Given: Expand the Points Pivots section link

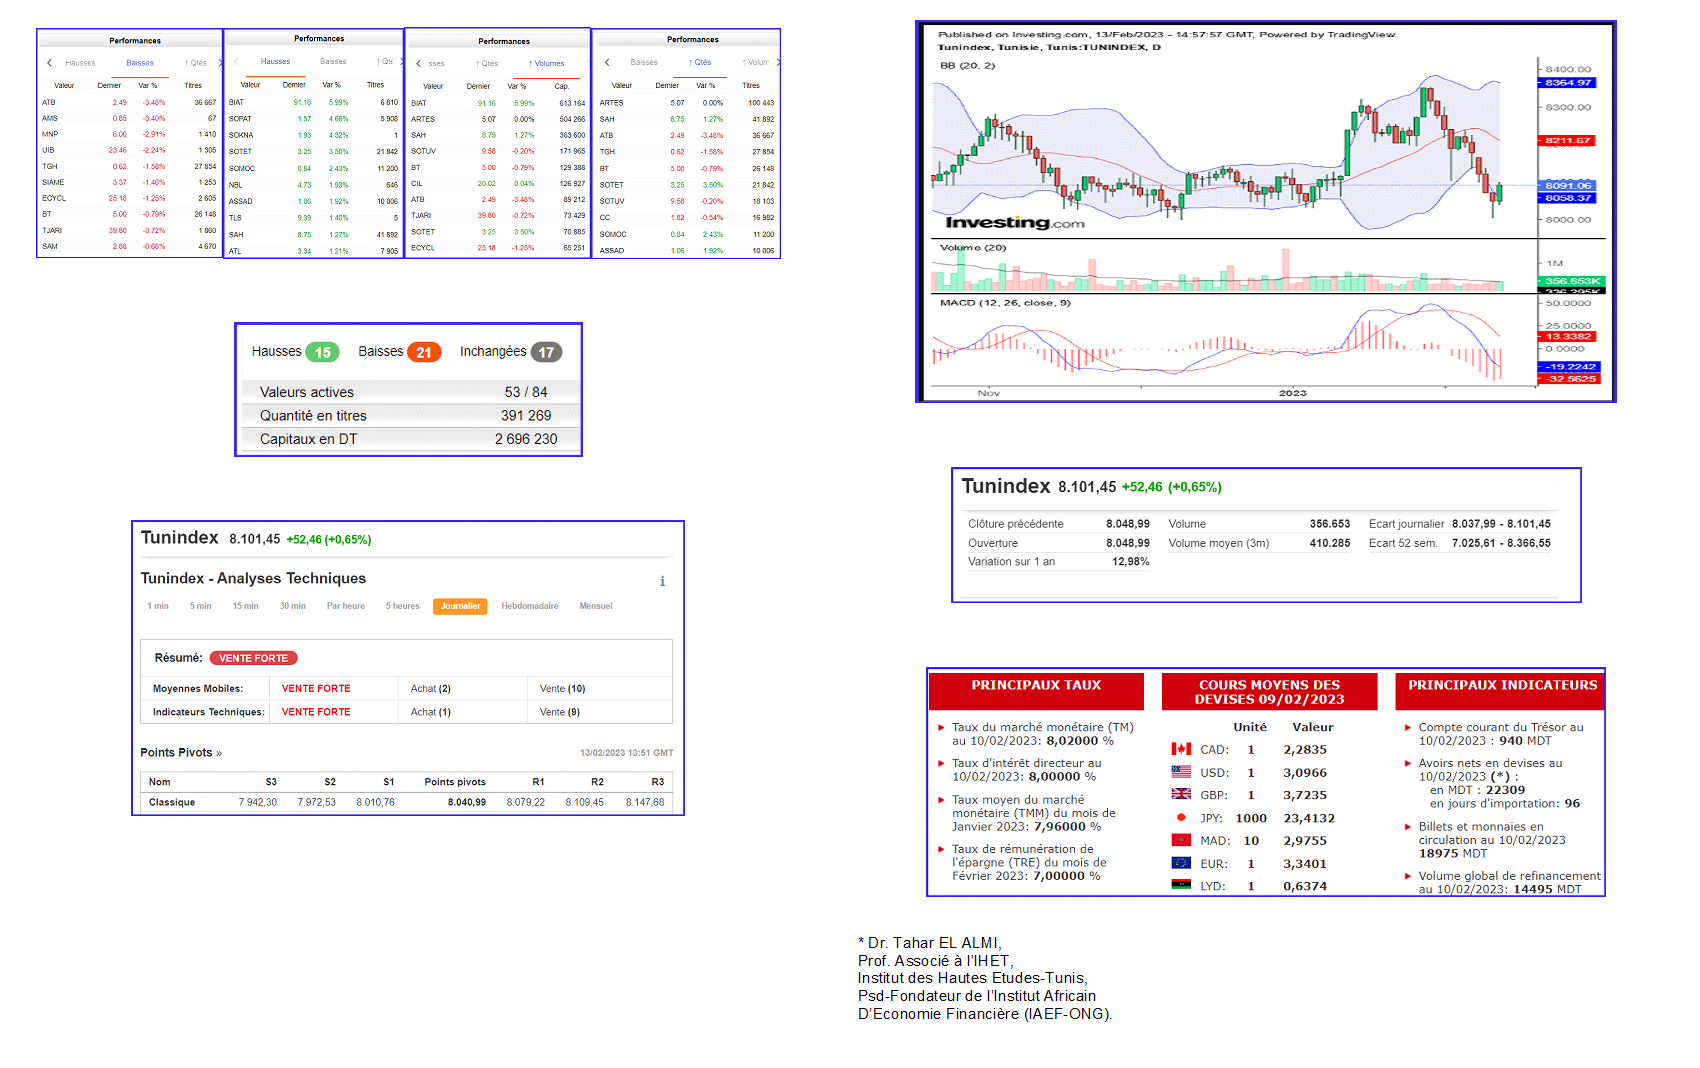Looking at the screenshot, I should point(181,753).
